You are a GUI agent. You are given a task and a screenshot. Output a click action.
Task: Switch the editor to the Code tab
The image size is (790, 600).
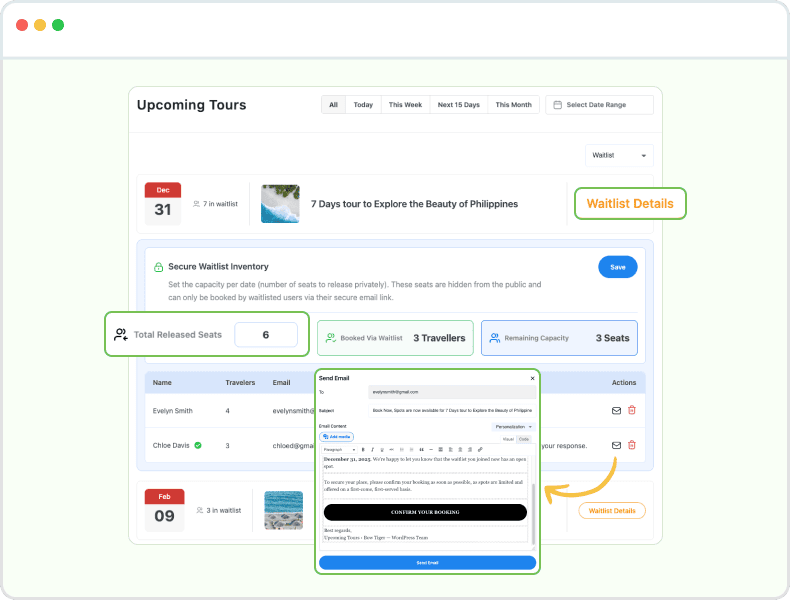524,439
